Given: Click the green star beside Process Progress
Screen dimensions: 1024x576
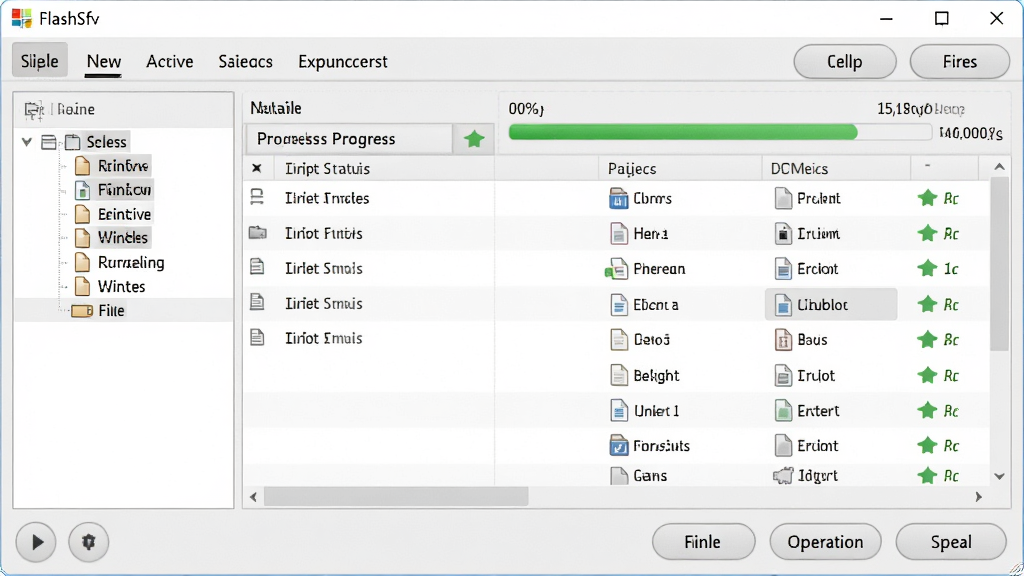Looking at the screenshot, I should coord(473,139).
